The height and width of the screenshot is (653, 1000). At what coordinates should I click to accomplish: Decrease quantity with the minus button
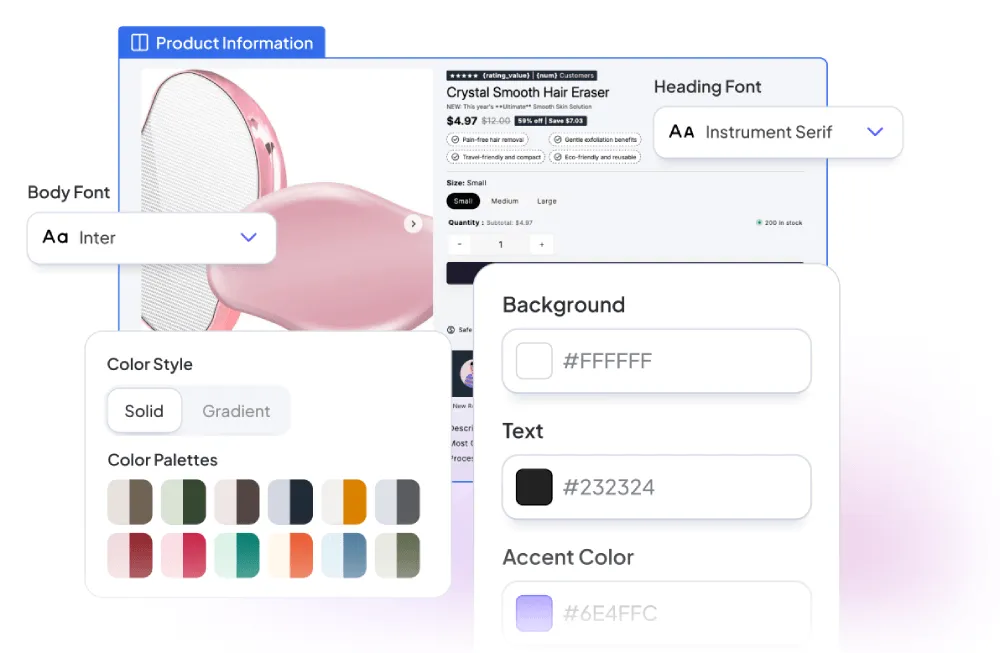(459, 243)
